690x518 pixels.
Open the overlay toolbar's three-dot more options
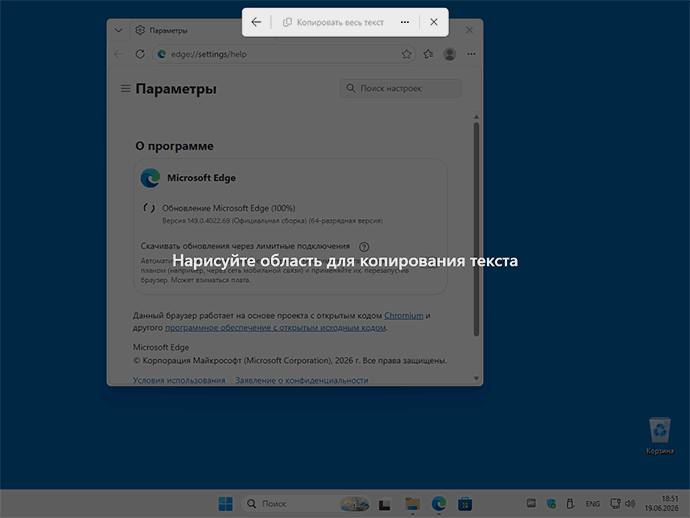(405, 22)
